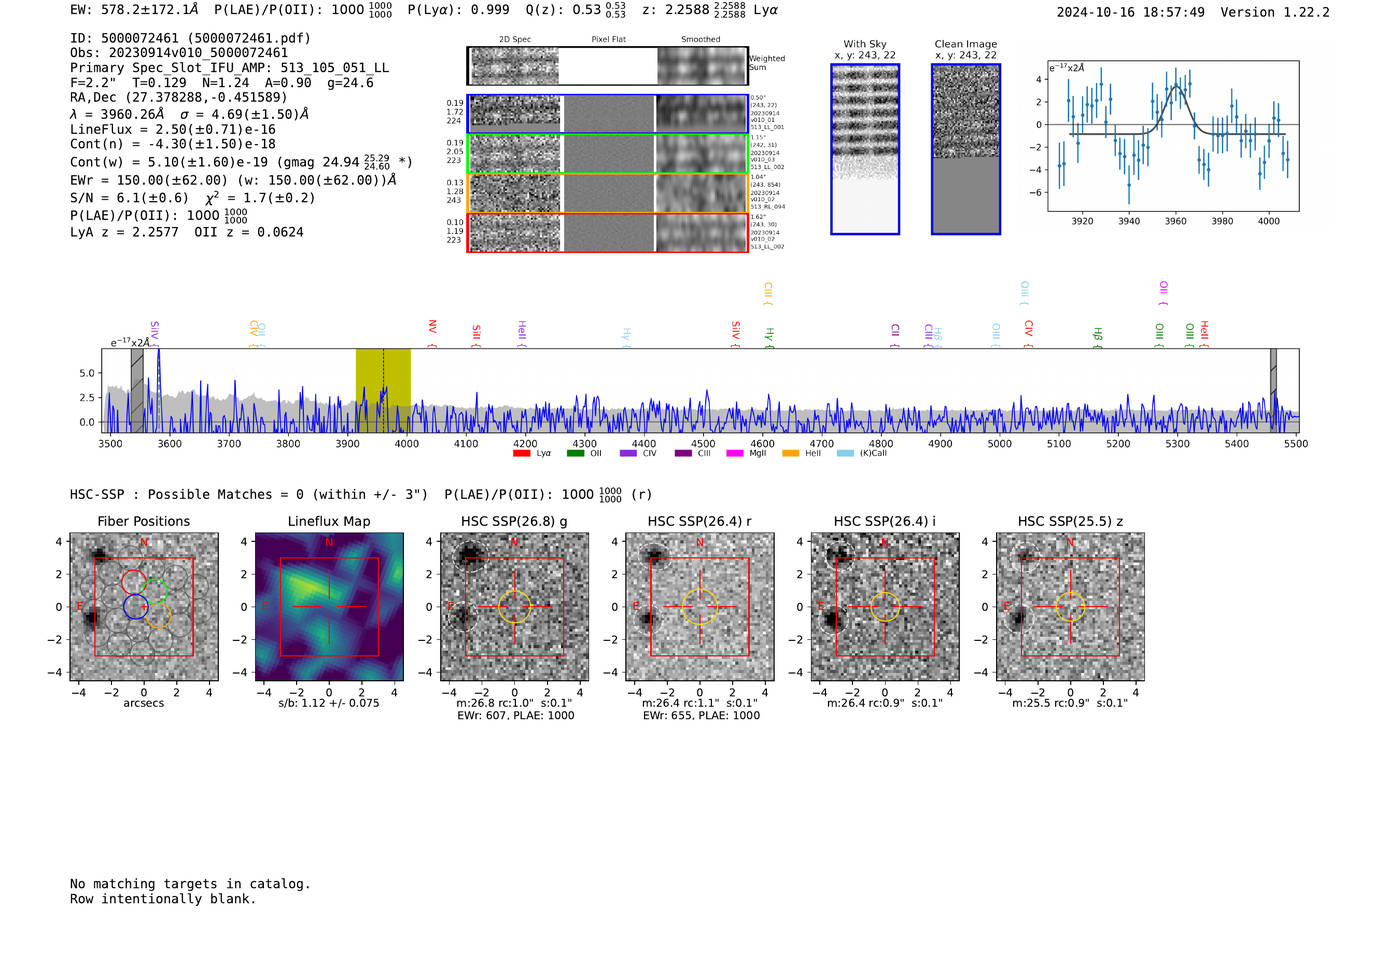1400x953 pixels.
Task: Click the purple CIV legend swatch
Action: tap(628, 453)
